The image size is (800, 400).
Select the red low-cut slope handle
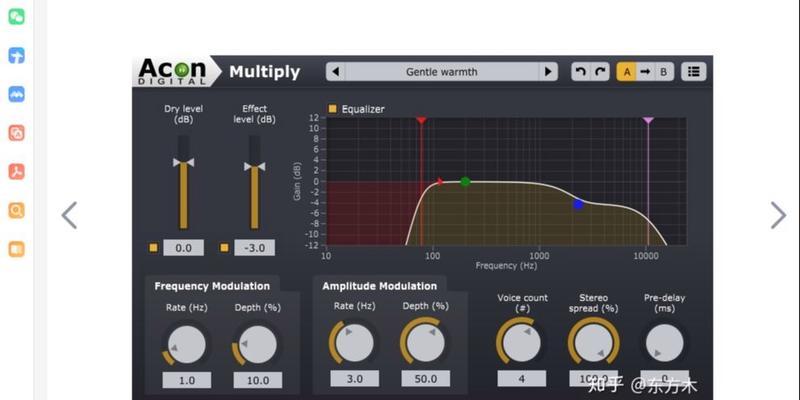coord(440,181)
